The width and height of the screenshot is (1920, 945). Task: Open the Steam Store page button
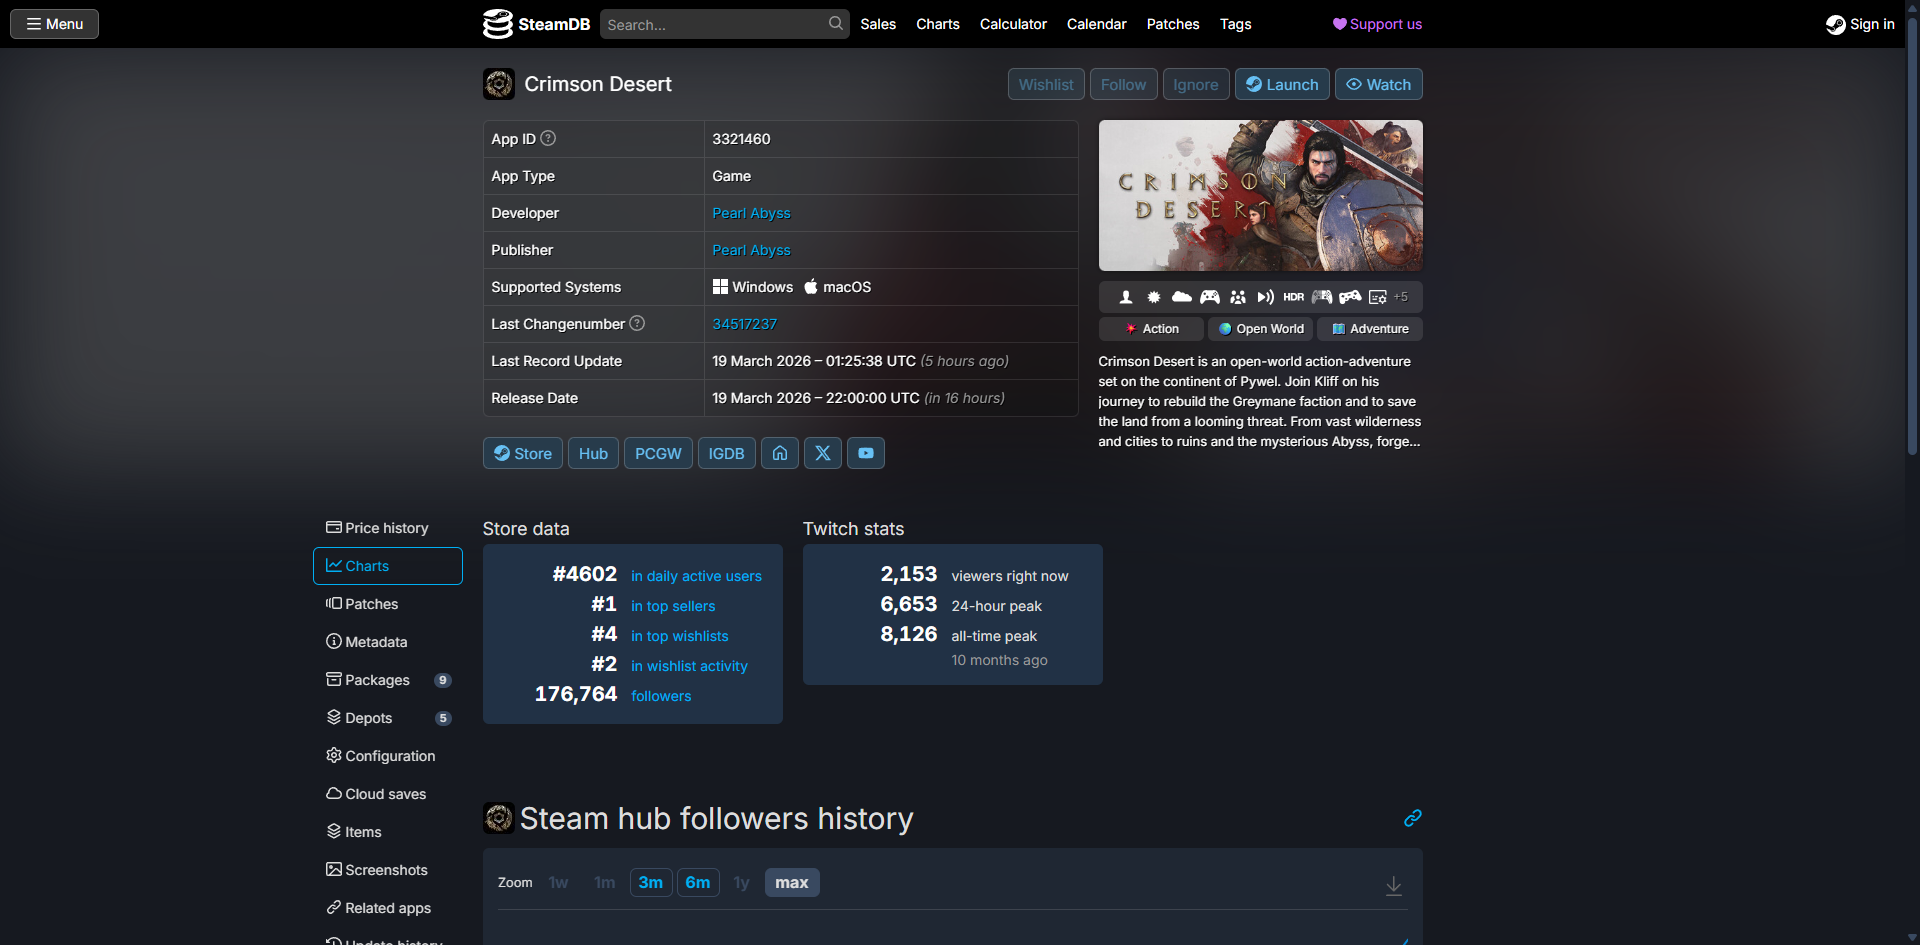pyautogui.click(x=523, y=453)
